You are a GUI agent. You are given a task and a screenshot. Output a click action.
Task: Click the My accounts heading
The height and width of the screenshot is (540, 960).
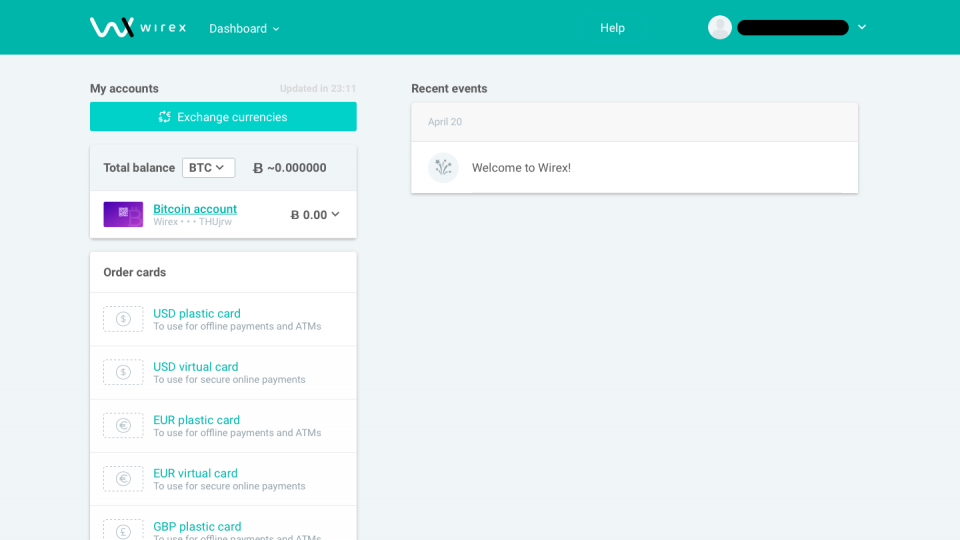pyautogui.click(x=124, y=89)
